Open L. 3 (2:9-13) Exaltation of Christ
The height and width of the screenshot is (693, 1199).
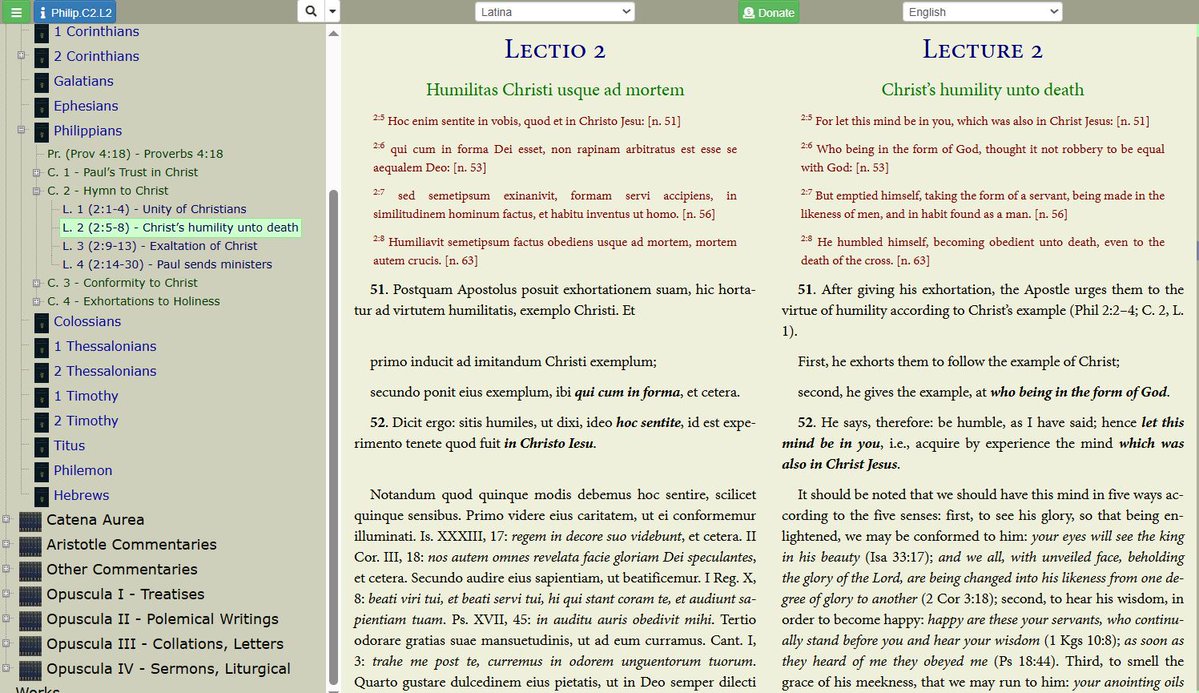[x=160, y=246]
